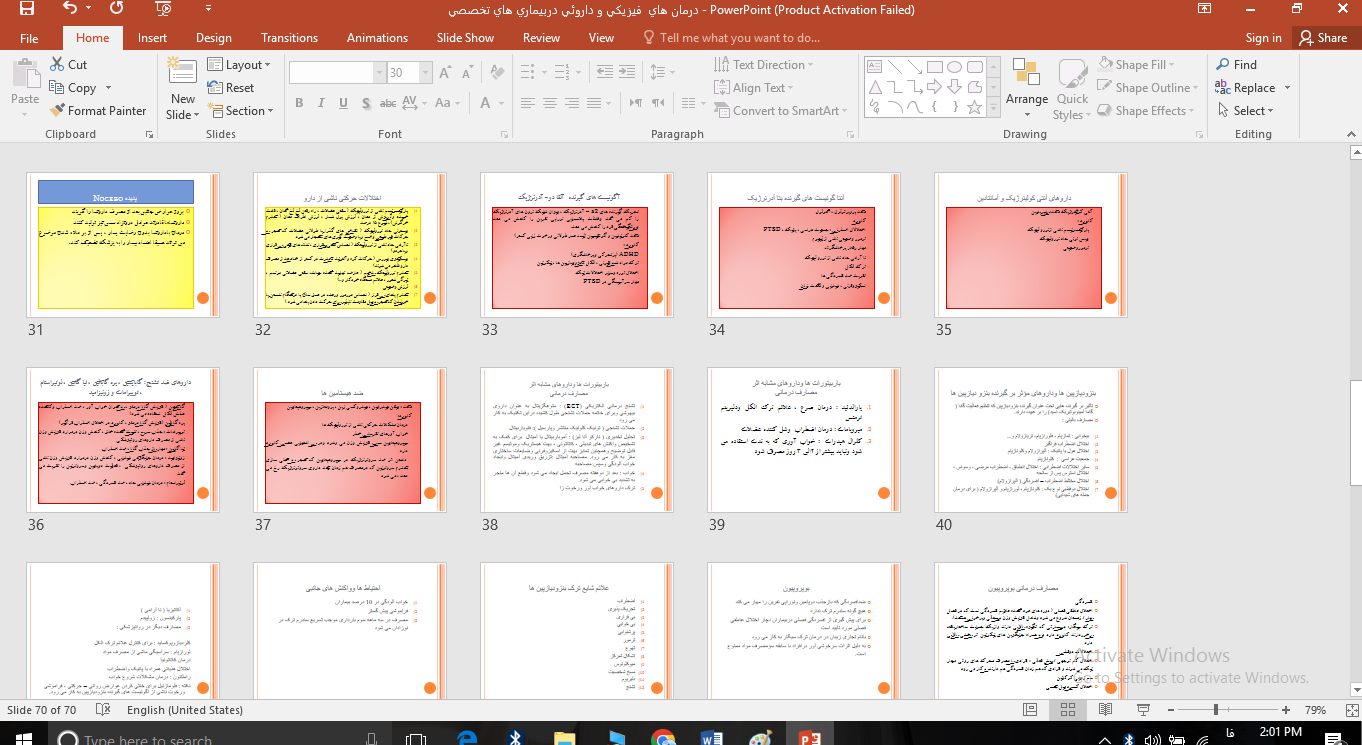Undo the last action
Viewport: 1362px width, 745px height.
69,9
